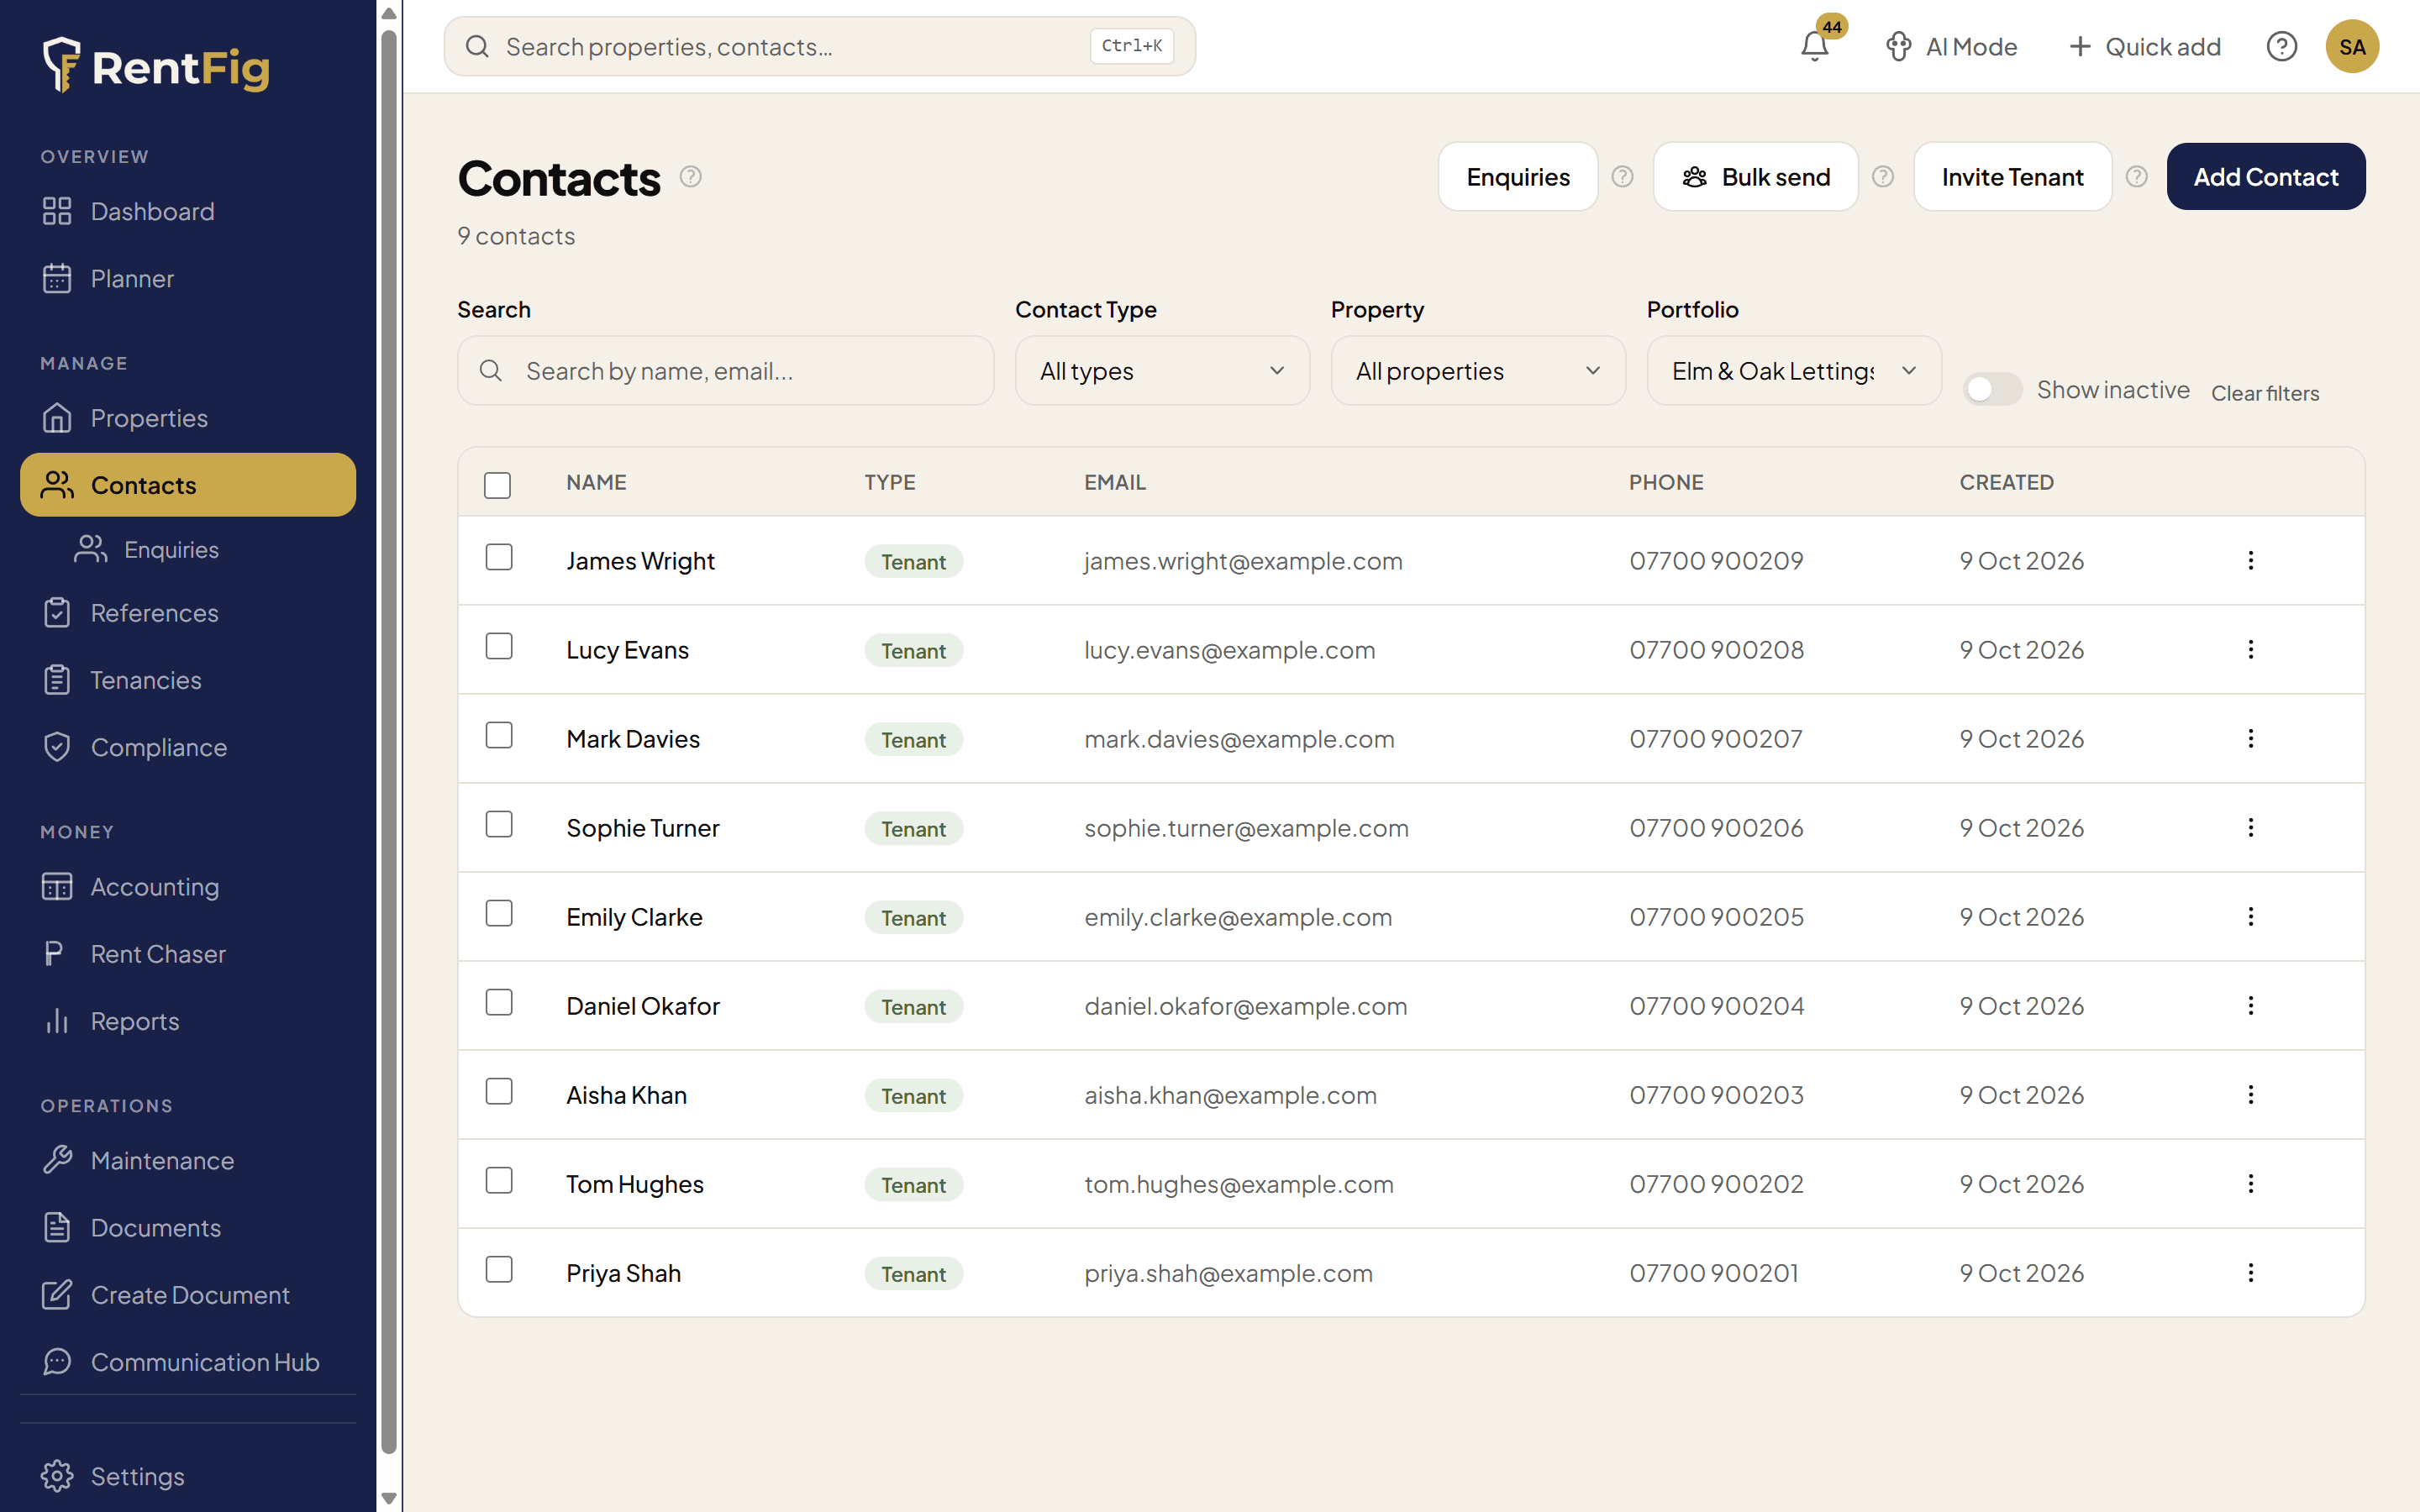Open row actions menu for Aisha Khan
The width and height of the screenshot is (2420, 1512).
coord(2251,1095)
